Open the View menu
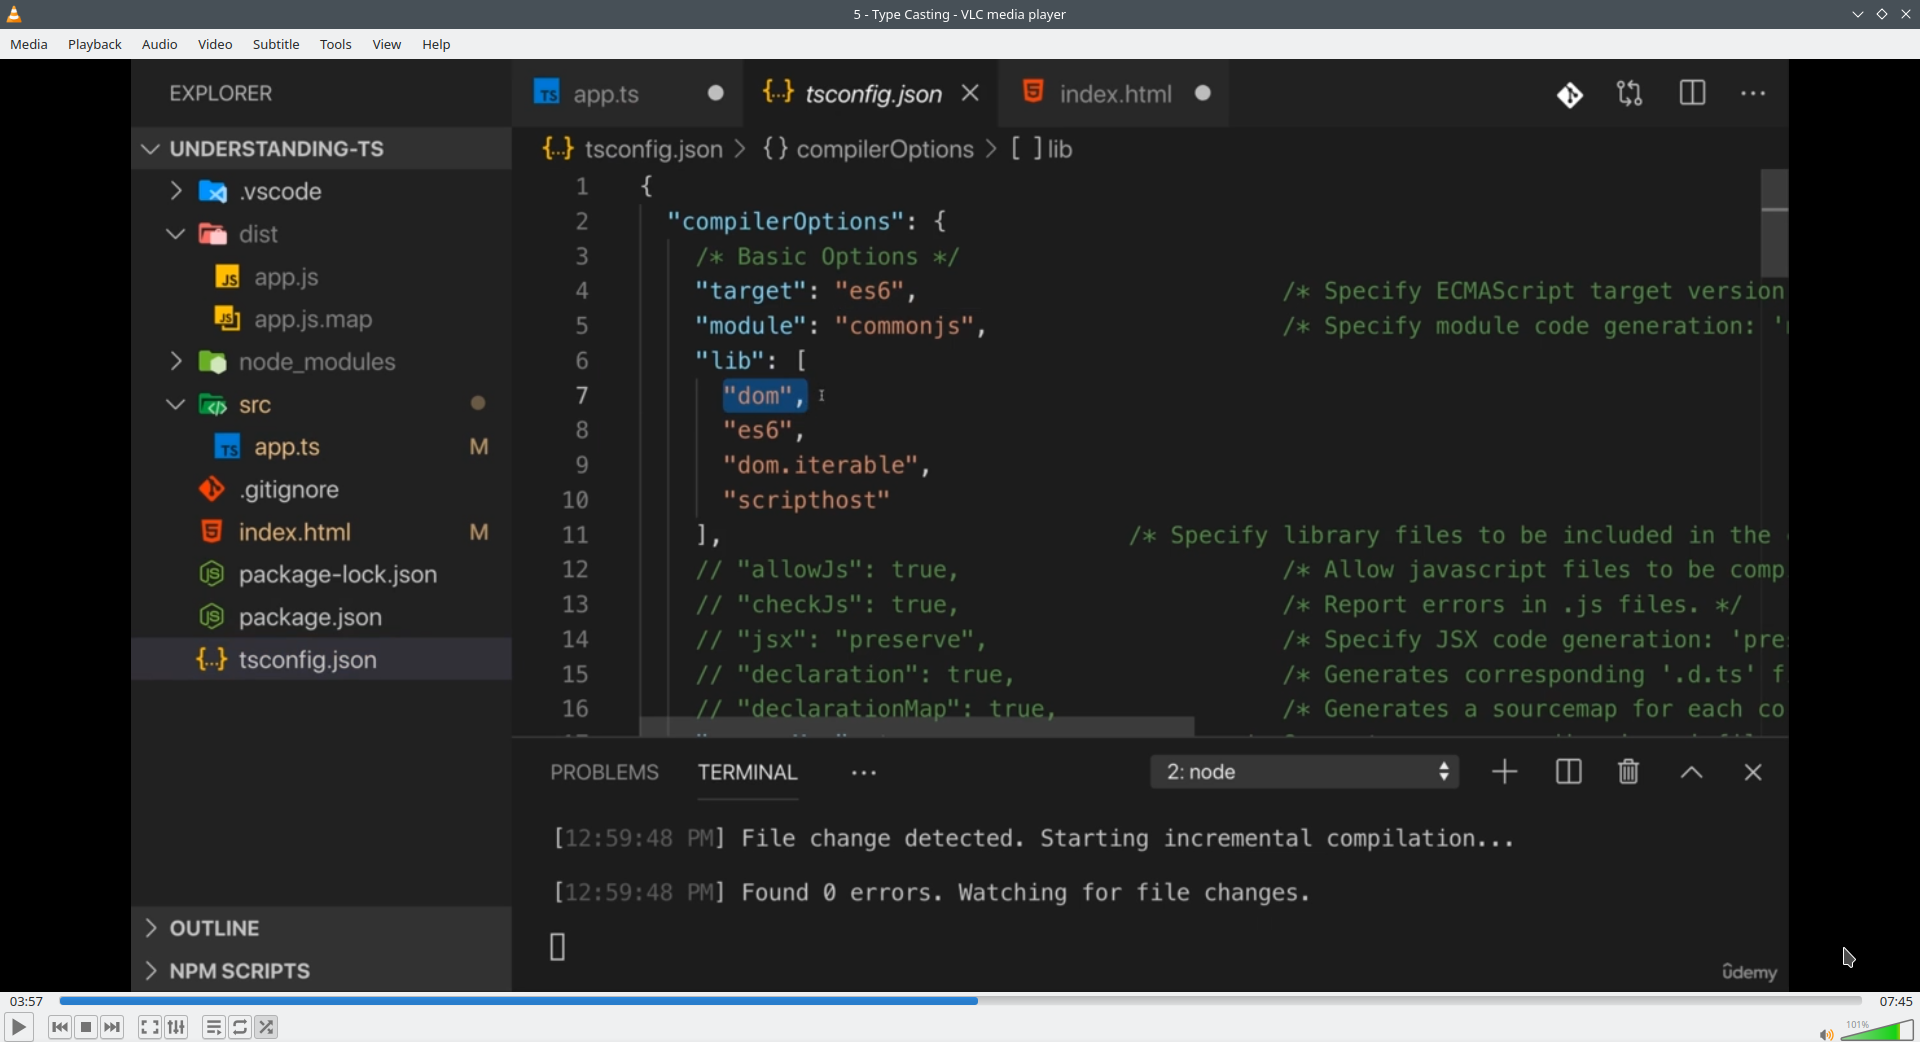This screenshot has width=1920, height=1042. pyautogui.click(x=387, y=44)
